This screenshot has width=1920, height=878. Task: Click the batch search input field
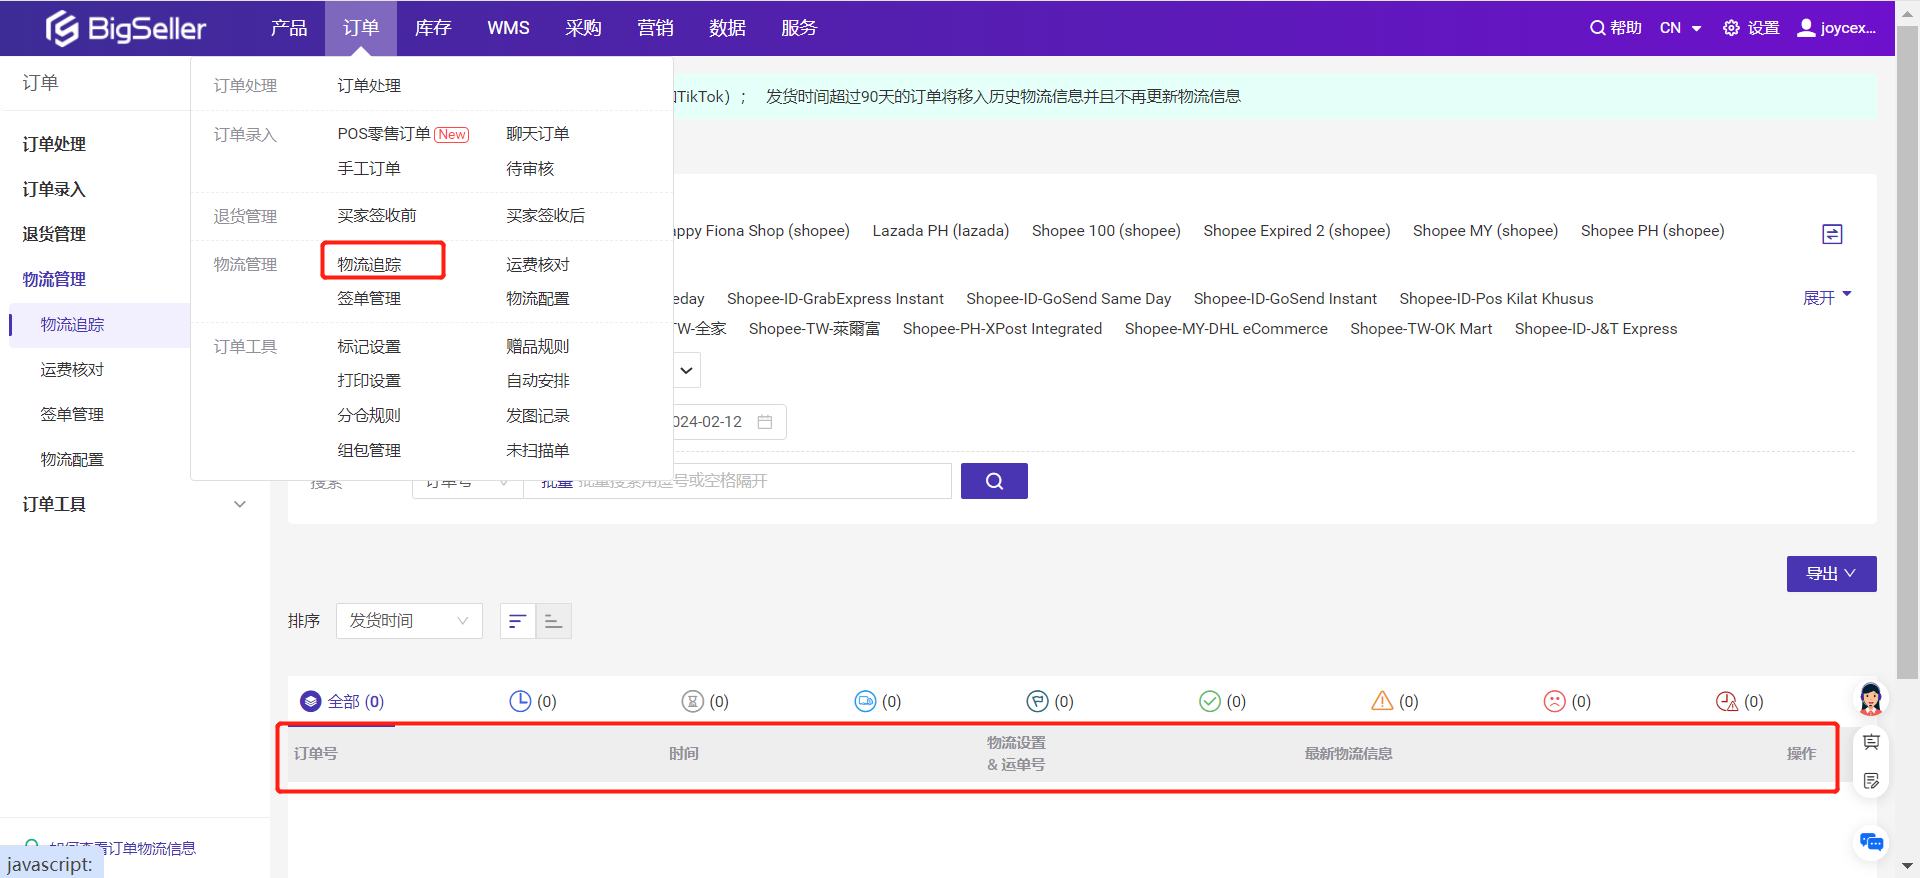coord(737,481)
